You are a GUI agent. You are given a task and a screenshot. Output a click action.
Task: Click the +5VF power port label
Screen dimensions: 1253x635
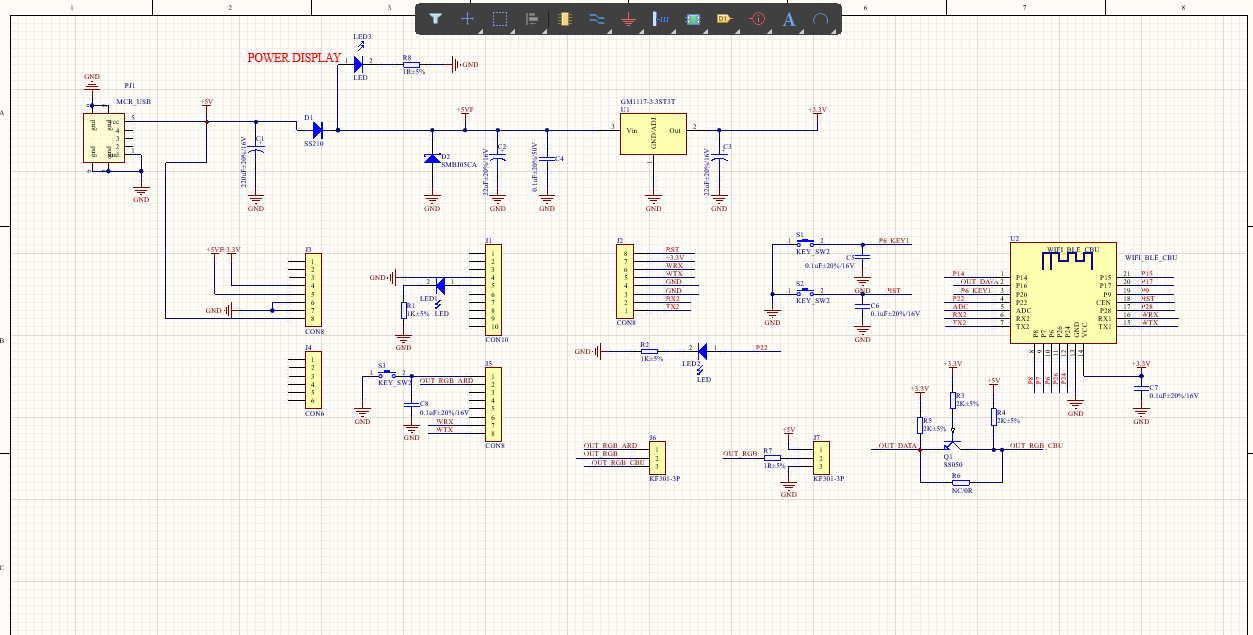click(x=464, y=110)
